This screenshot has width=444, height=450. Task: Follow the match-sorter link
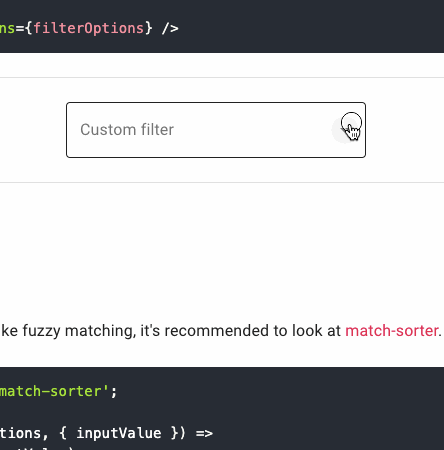click(x=392, y=331)
